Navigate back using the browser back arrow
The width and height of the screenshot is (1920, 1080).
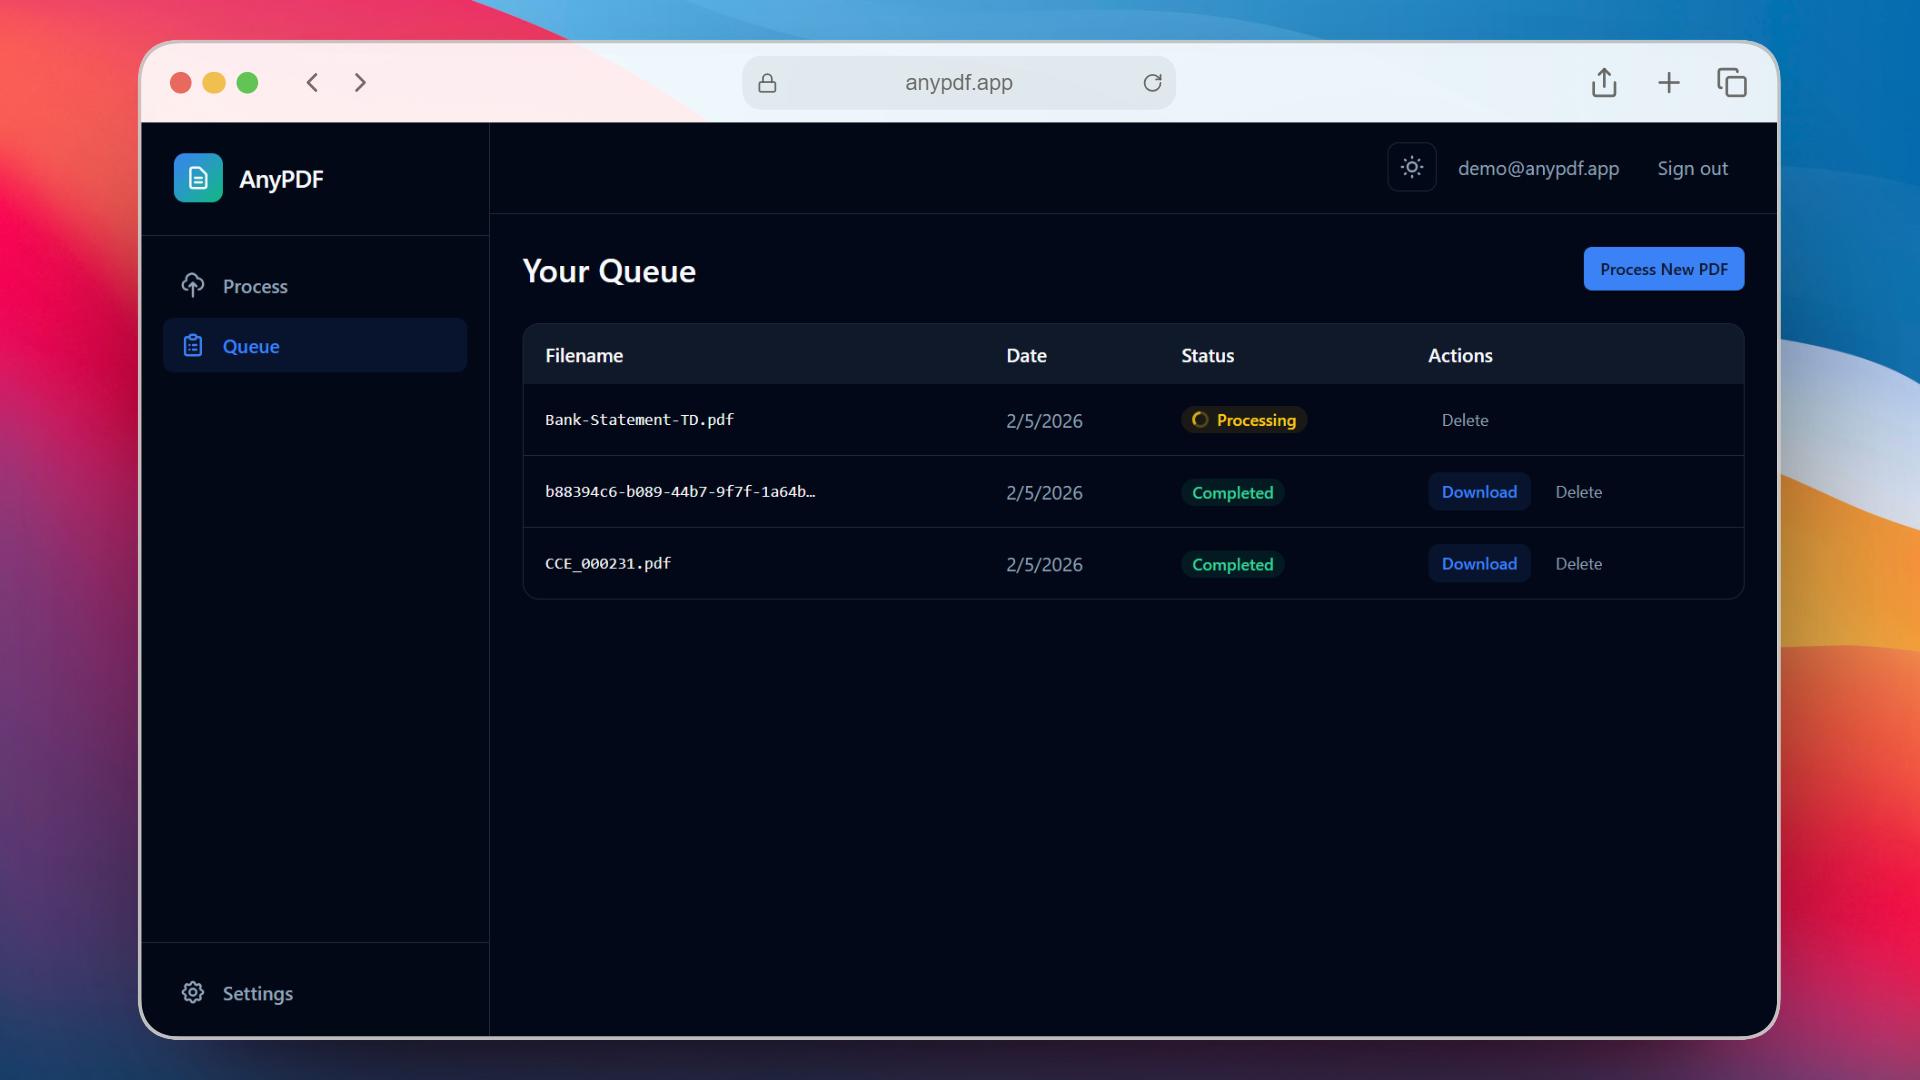(x=312, y=83)
